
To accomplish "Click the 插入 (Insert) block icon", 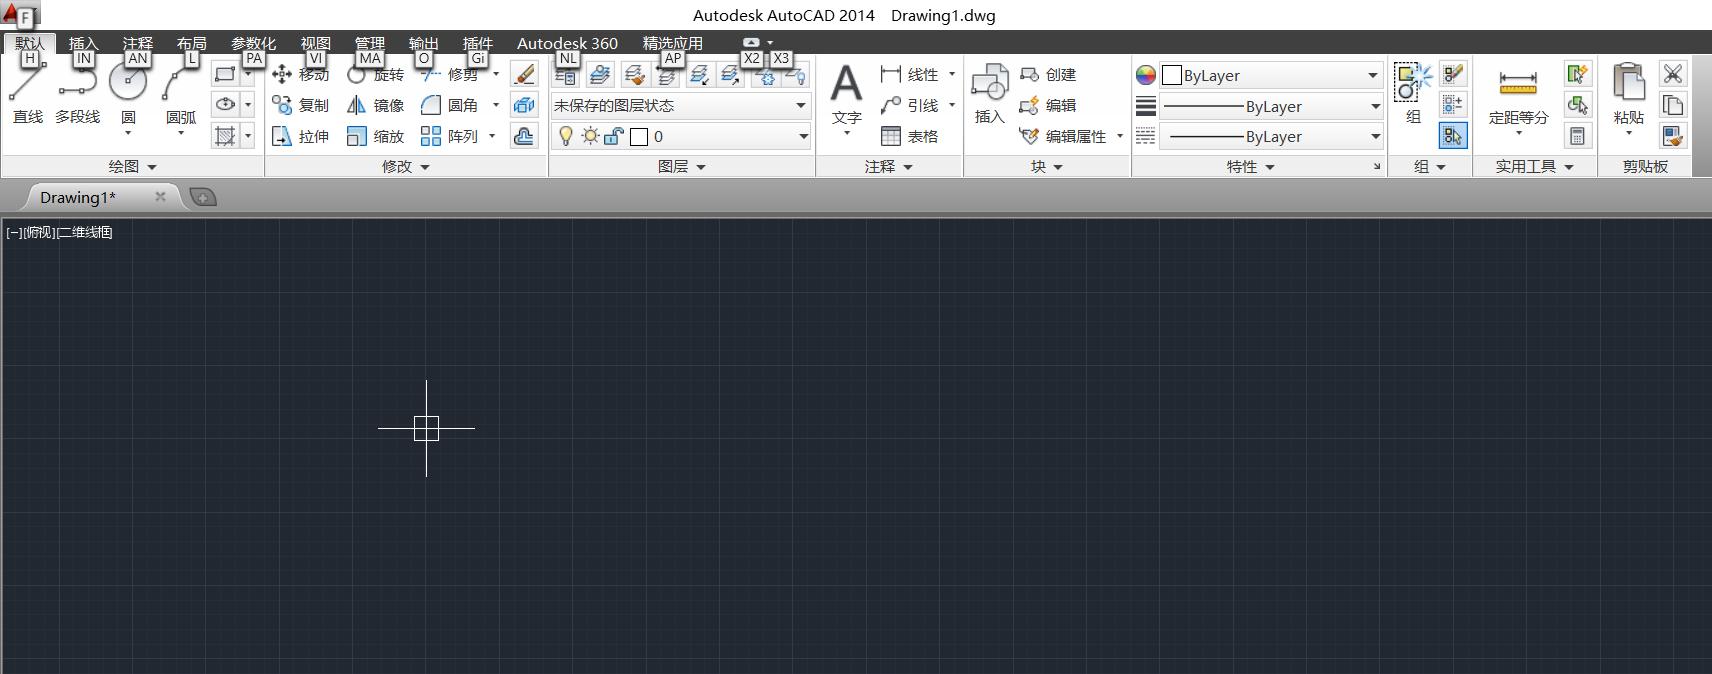I will tap(989, 93).
